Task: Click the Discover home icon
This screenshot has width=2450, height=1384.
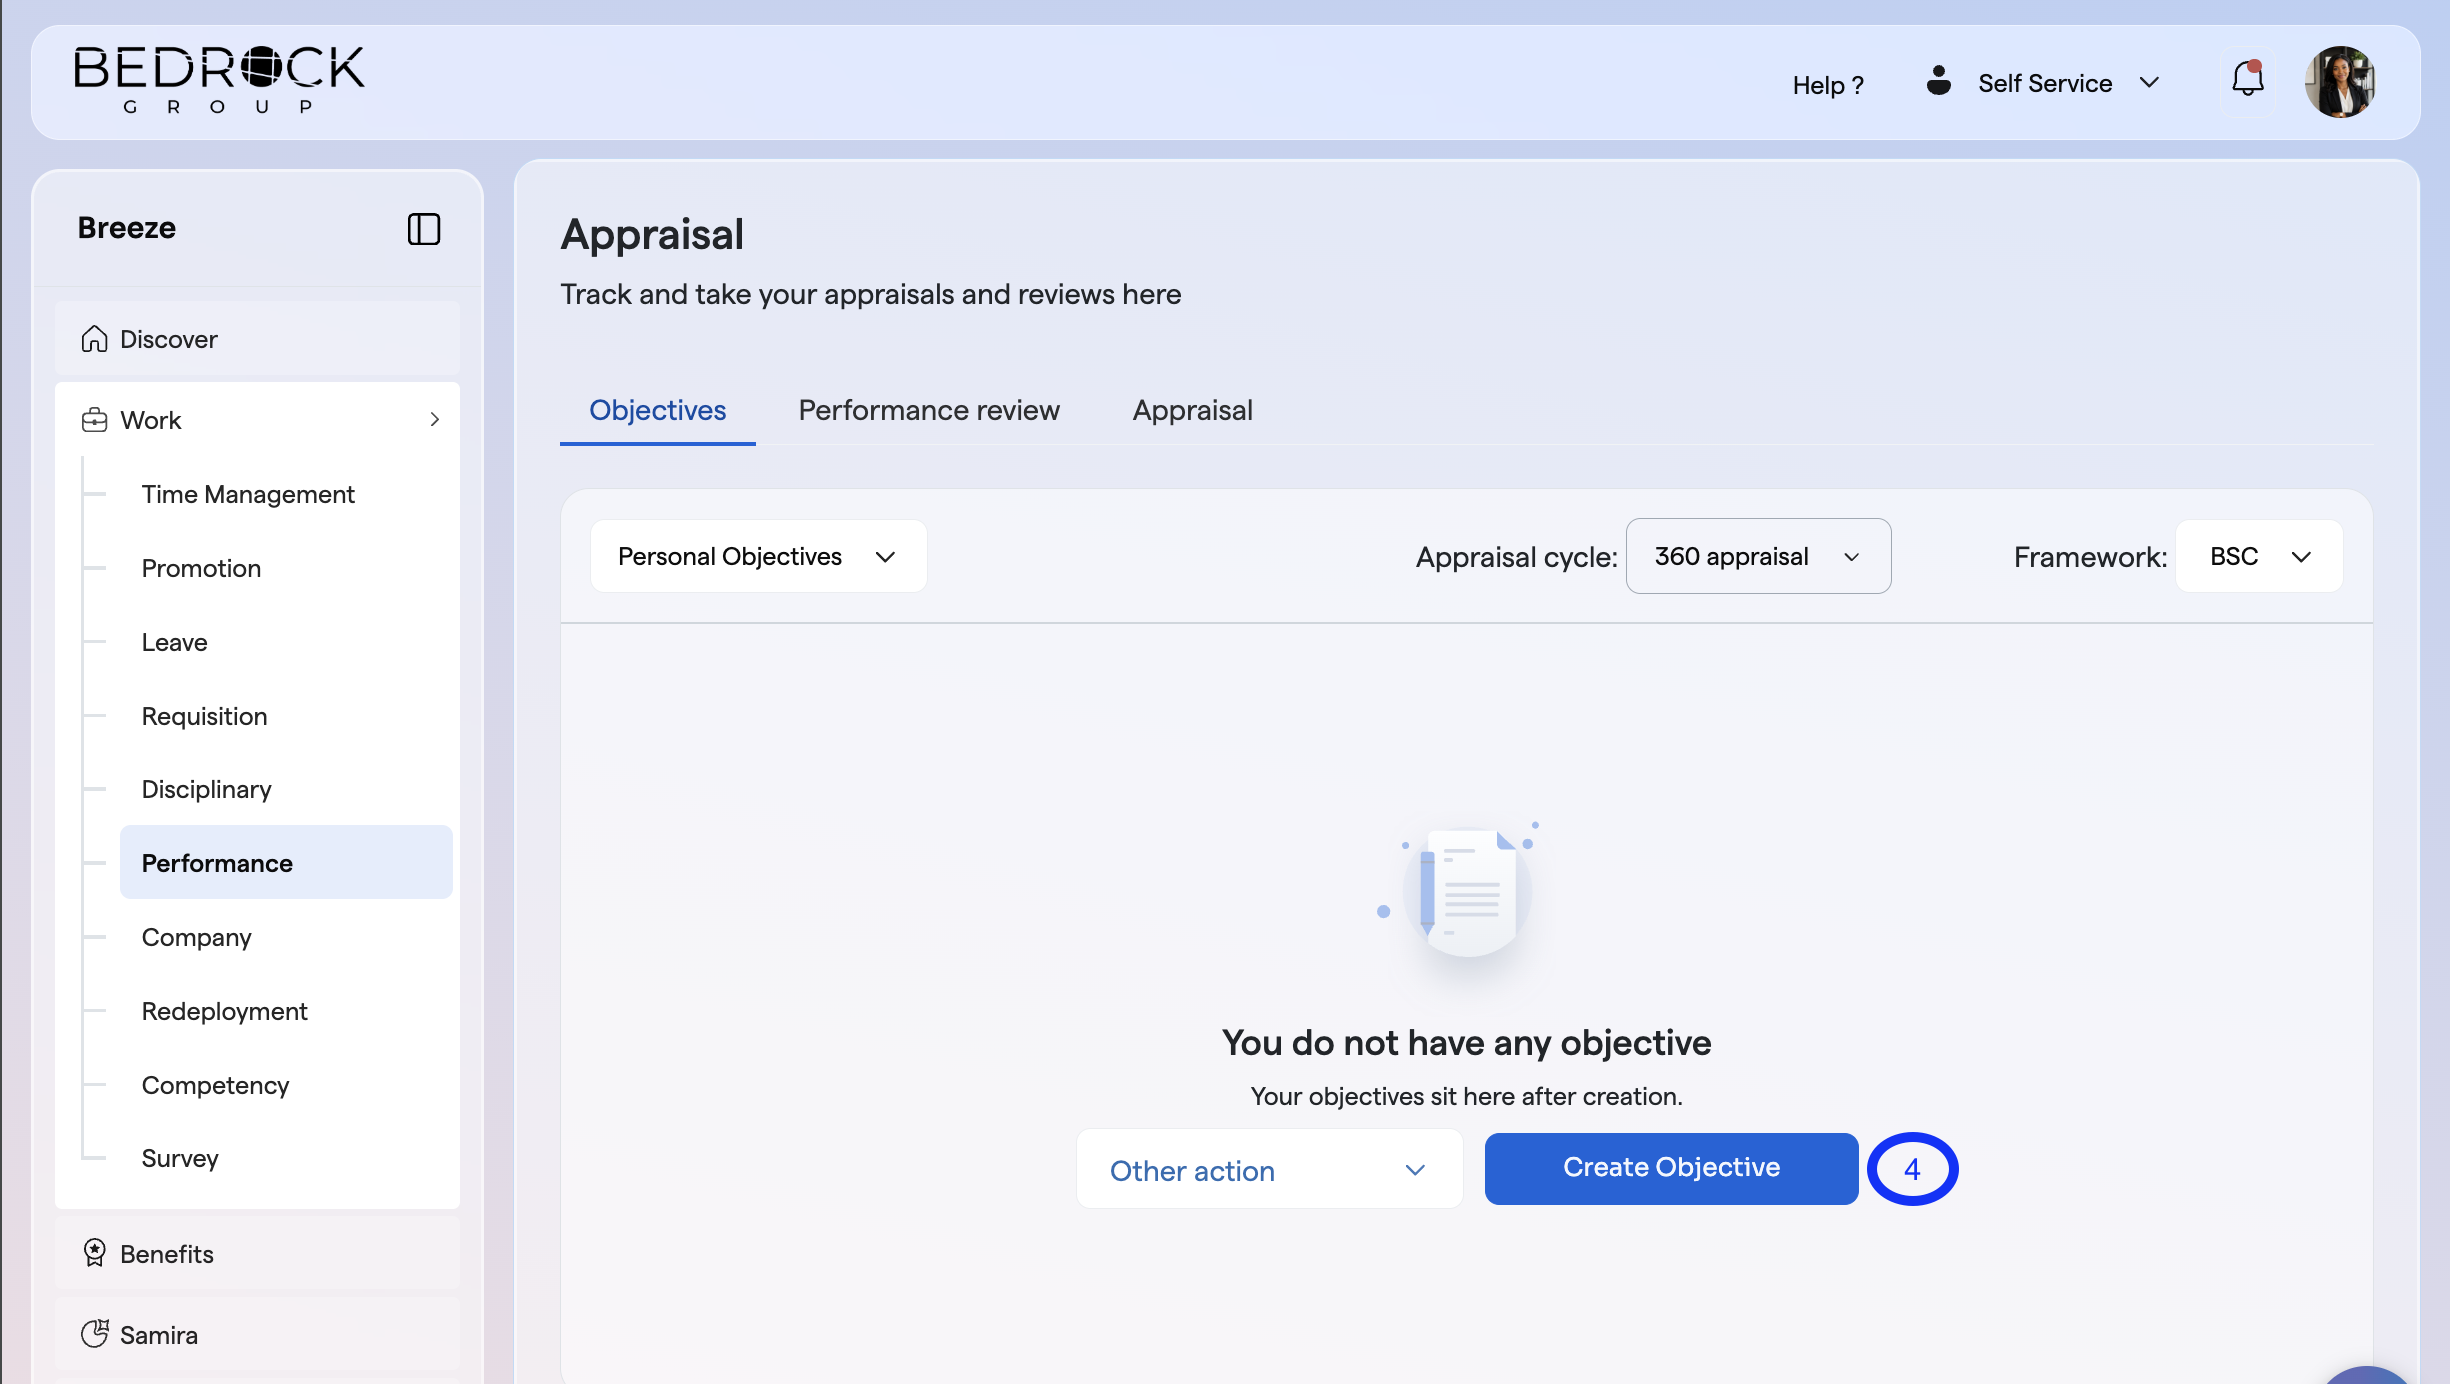Action: pos(95,339)
